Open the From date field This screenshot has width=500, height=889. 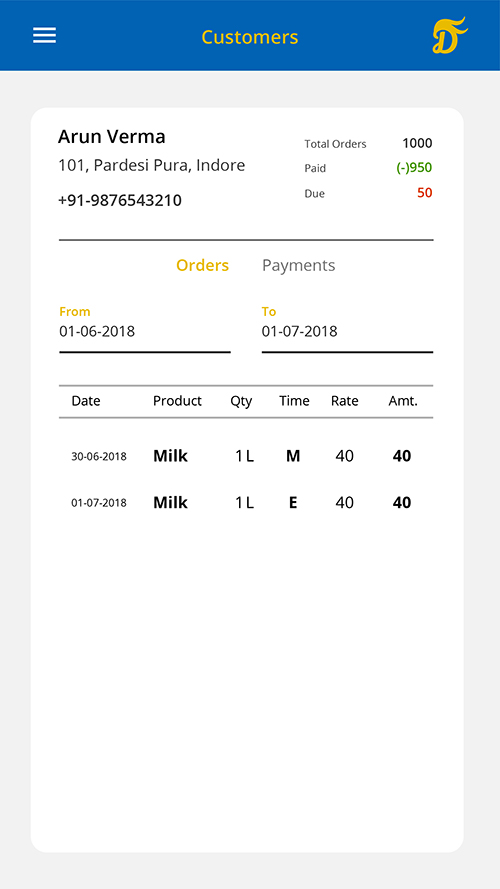click(x=145, y=330)
